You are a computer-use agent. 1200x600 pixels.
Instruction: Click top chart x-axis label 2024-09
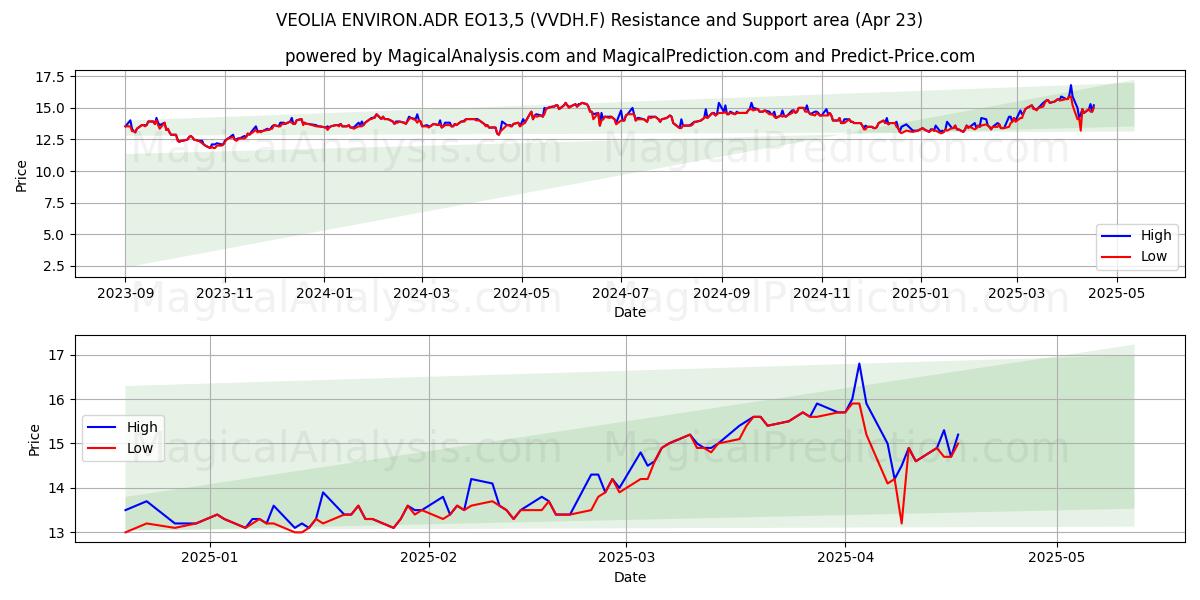[x=721, y=294]
